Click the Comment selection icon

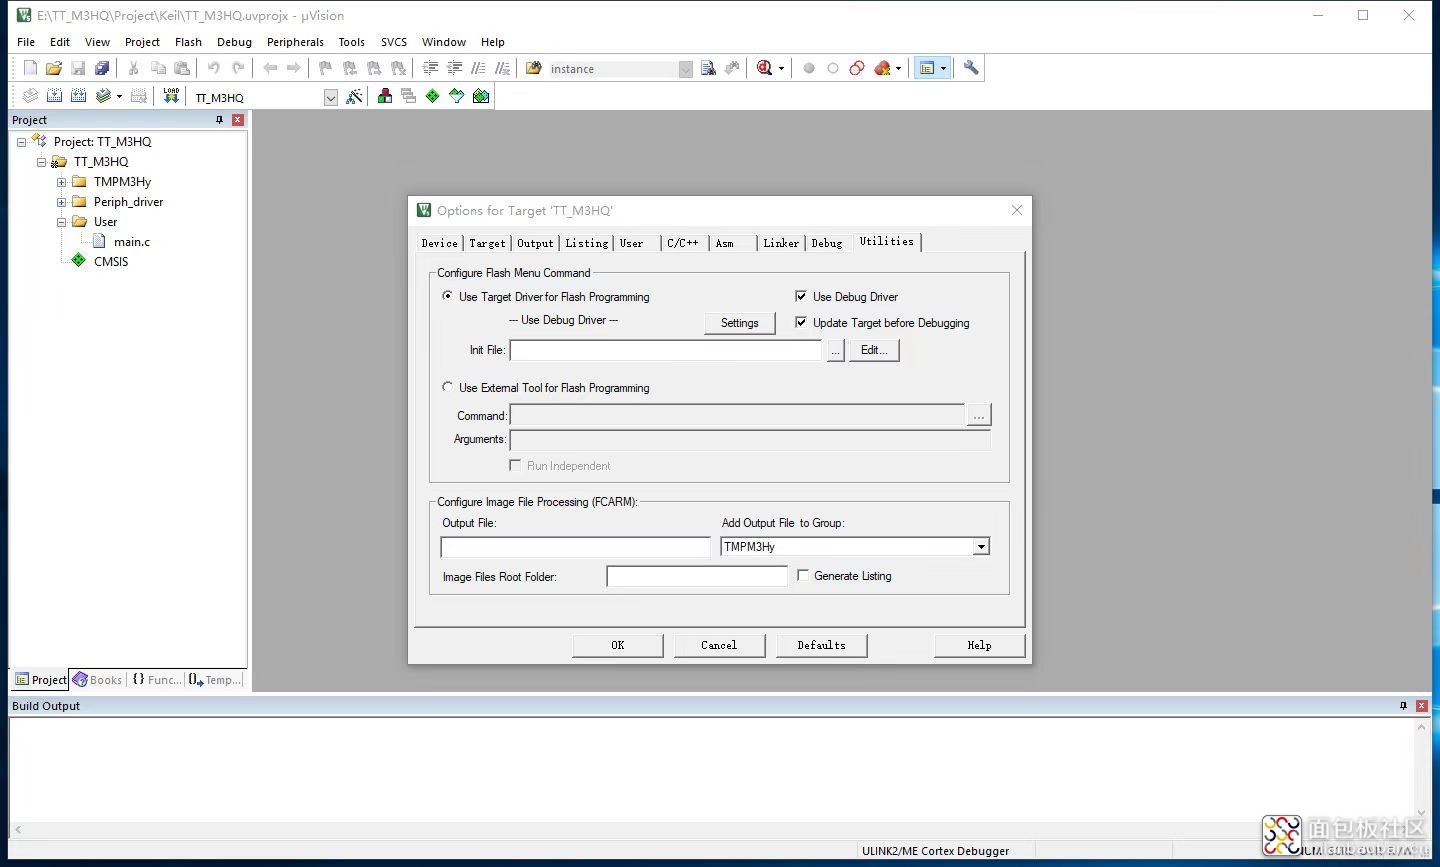pyautogui.click(x=478, y=68)
